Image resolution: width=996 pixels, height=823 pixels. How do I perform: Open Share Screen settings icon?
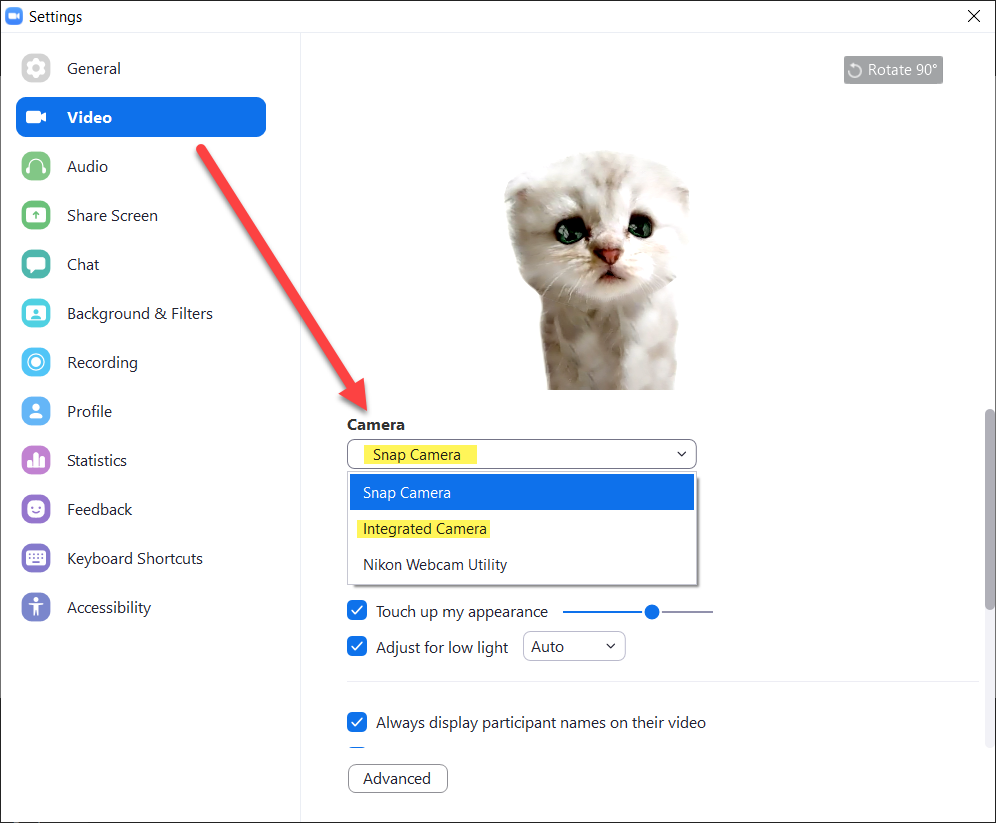(36, 215)
